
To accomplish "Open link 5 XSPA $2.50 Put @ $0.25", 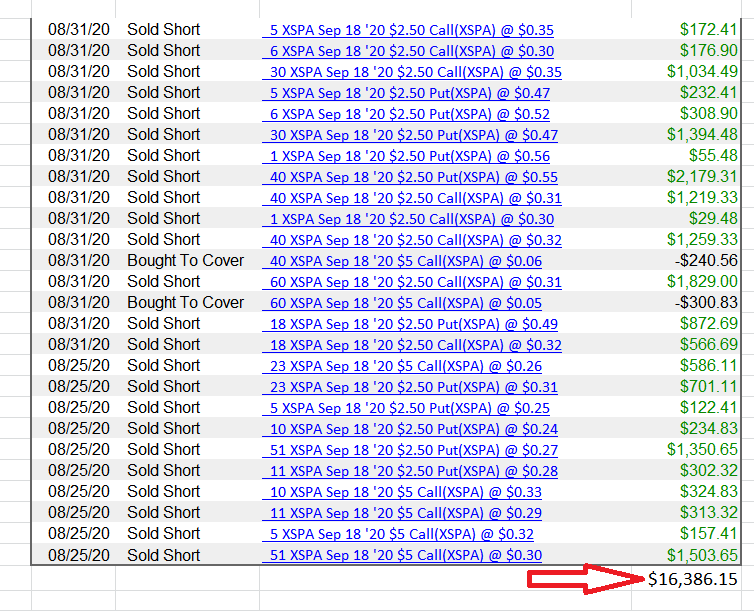I will pyautogui.click(x=406, y=408).
